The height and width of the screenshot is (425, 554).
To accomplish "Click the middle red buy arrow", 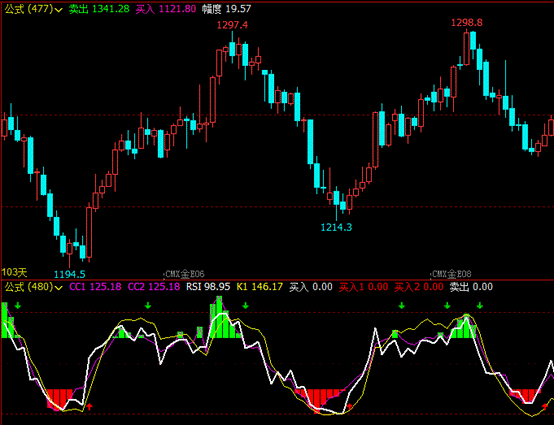I will point(349,407).
